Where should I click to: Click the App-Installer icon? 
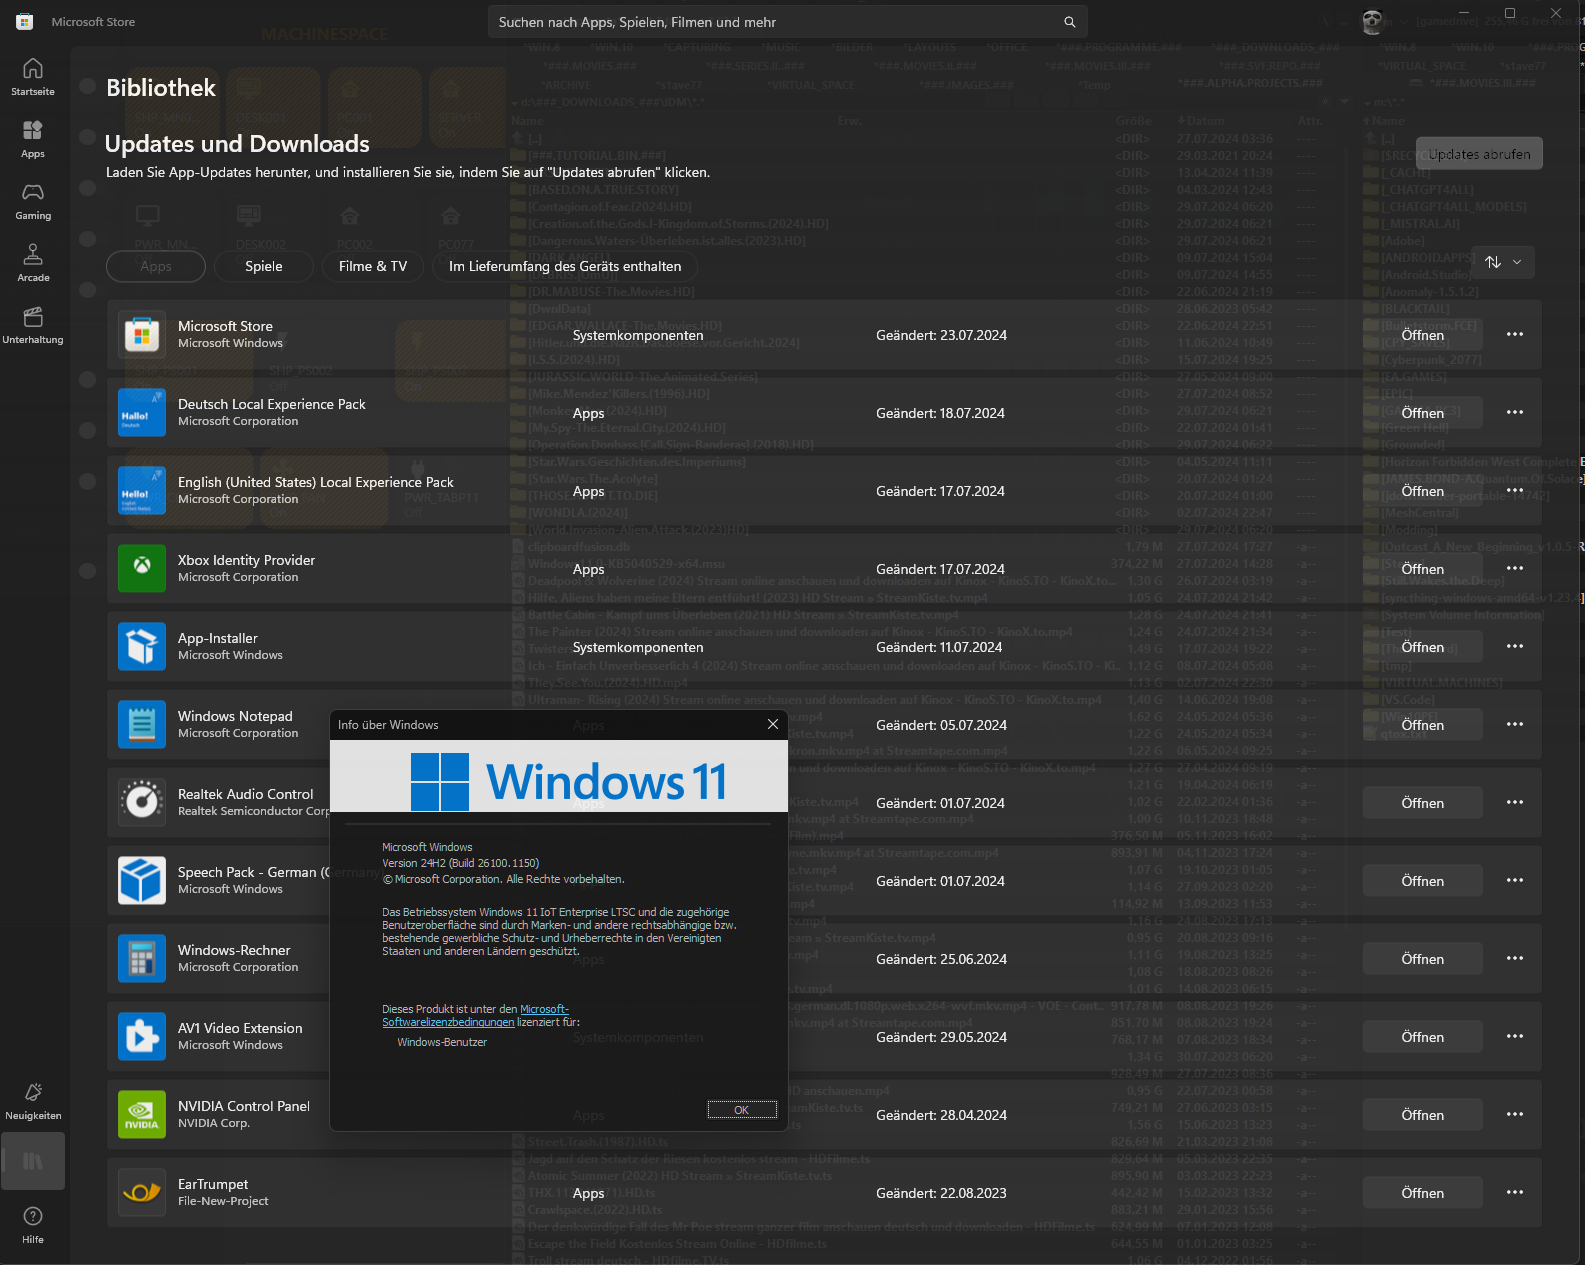(142, 646)
